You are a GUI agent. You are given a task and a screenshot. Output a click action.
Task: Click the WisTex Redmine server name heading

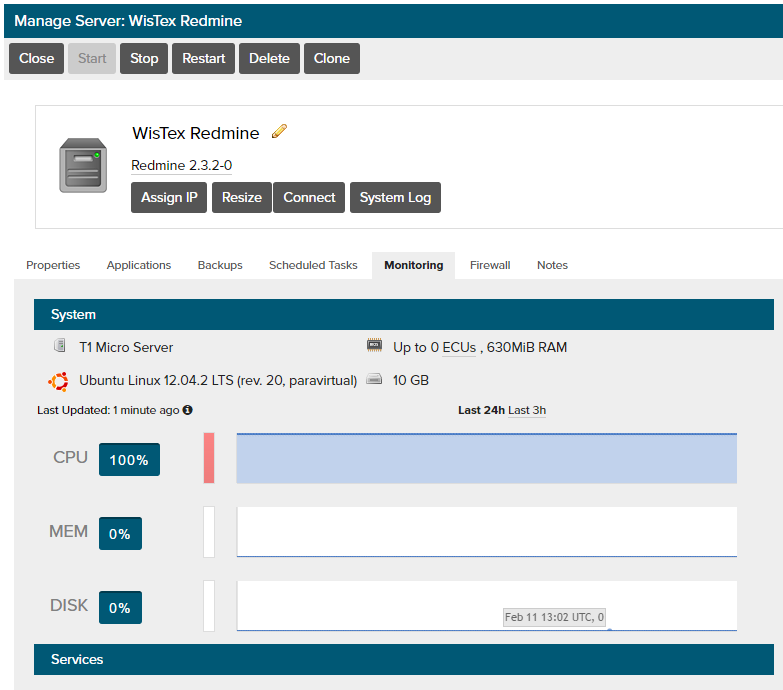click(x=196, y=133)
